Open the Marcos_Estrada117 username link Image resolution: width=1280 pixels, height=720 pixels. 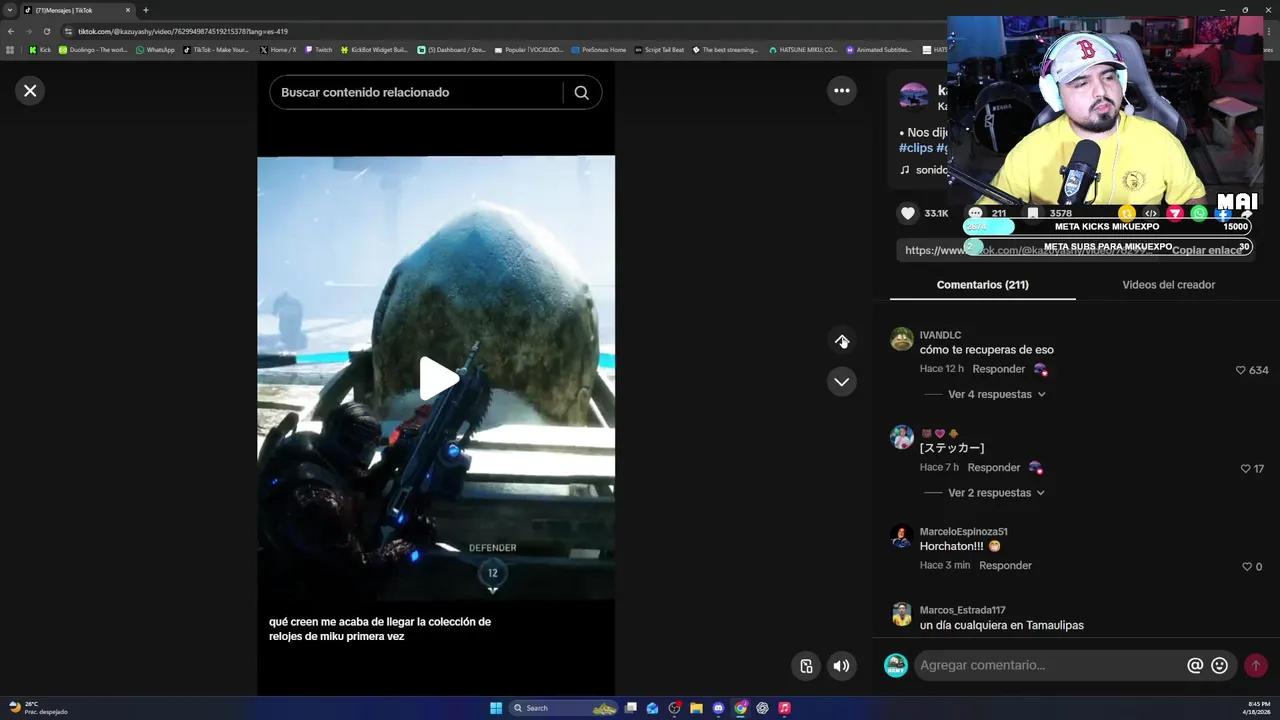[963, 610]
